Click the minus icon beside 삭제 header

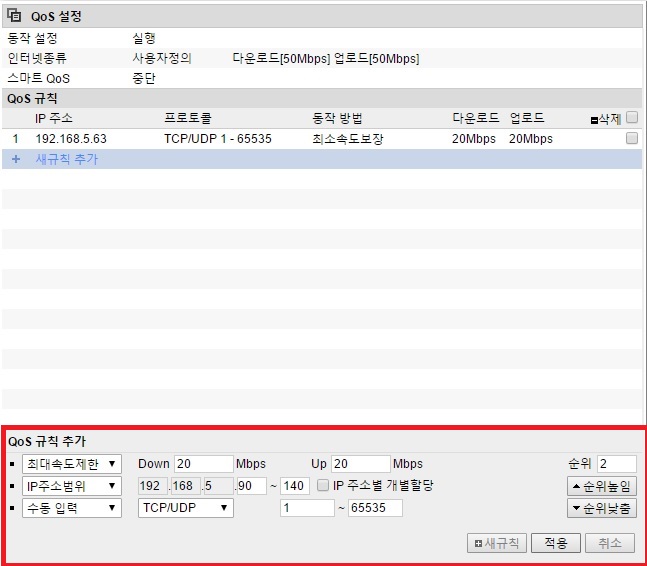pos(594,120)
